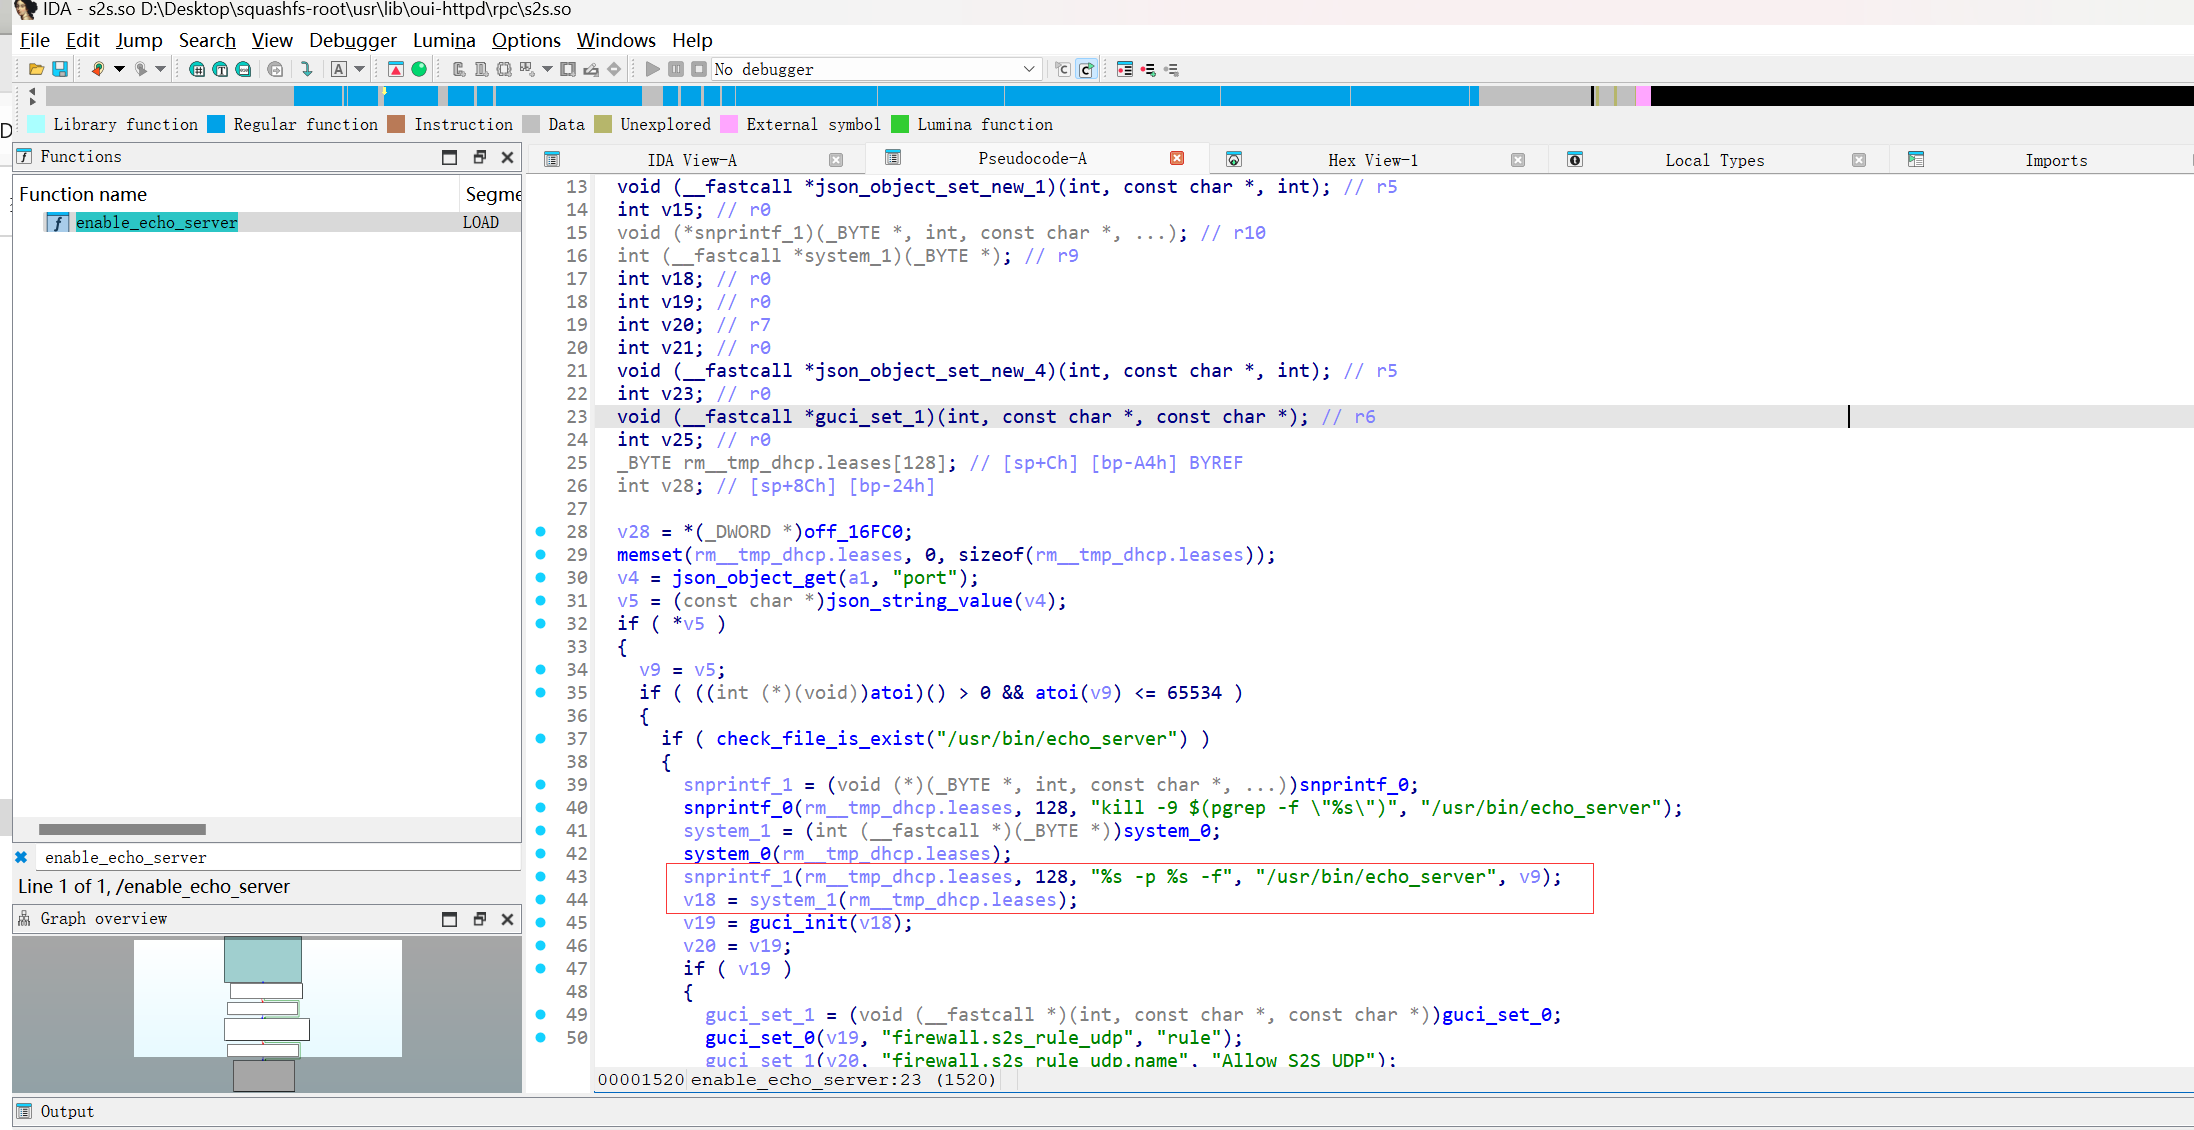Close the Local Types tab
The image size is (2194, 1130).
[1859, 160]
